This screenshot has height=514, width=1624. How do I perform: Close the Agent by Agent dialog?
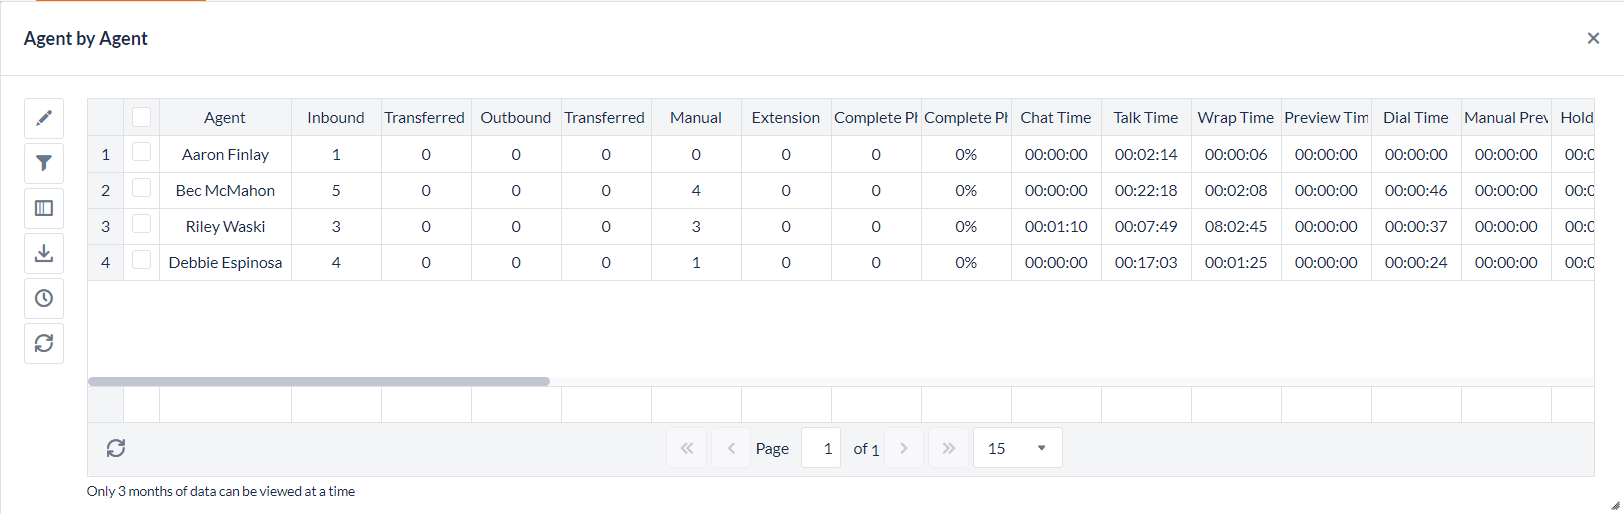tap(1593, 38)
